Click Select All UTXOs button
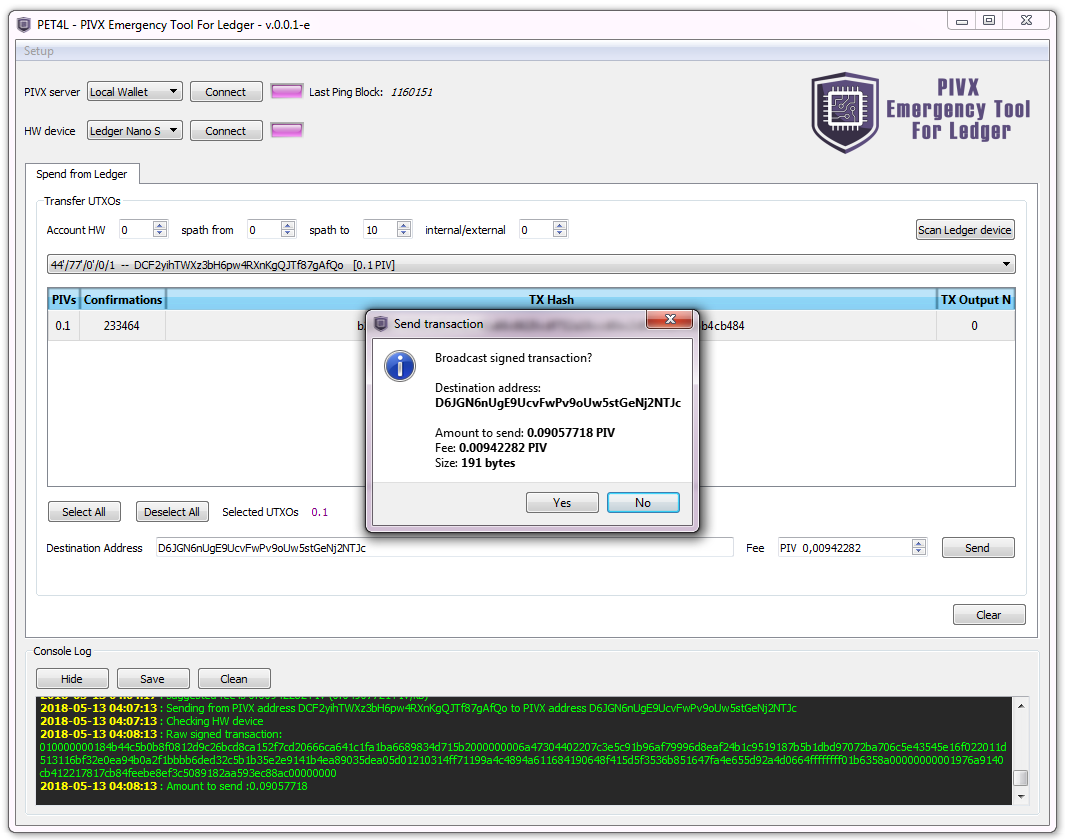 coord(84,511)
